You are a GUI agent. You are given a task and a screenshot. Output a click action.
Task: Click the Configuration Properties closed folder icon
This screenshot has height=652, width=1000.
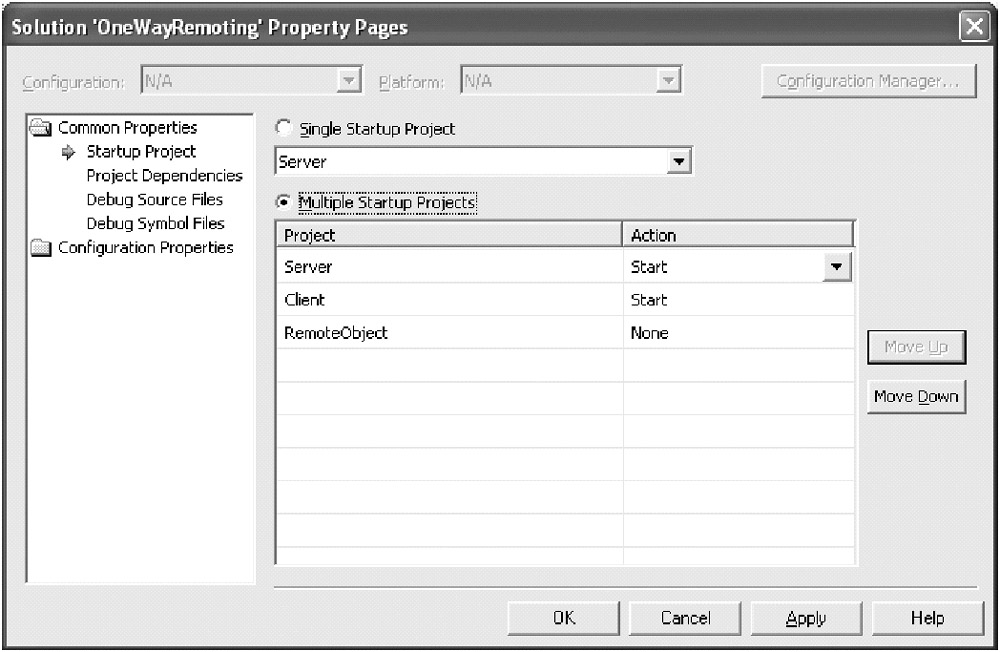point(42,248)
